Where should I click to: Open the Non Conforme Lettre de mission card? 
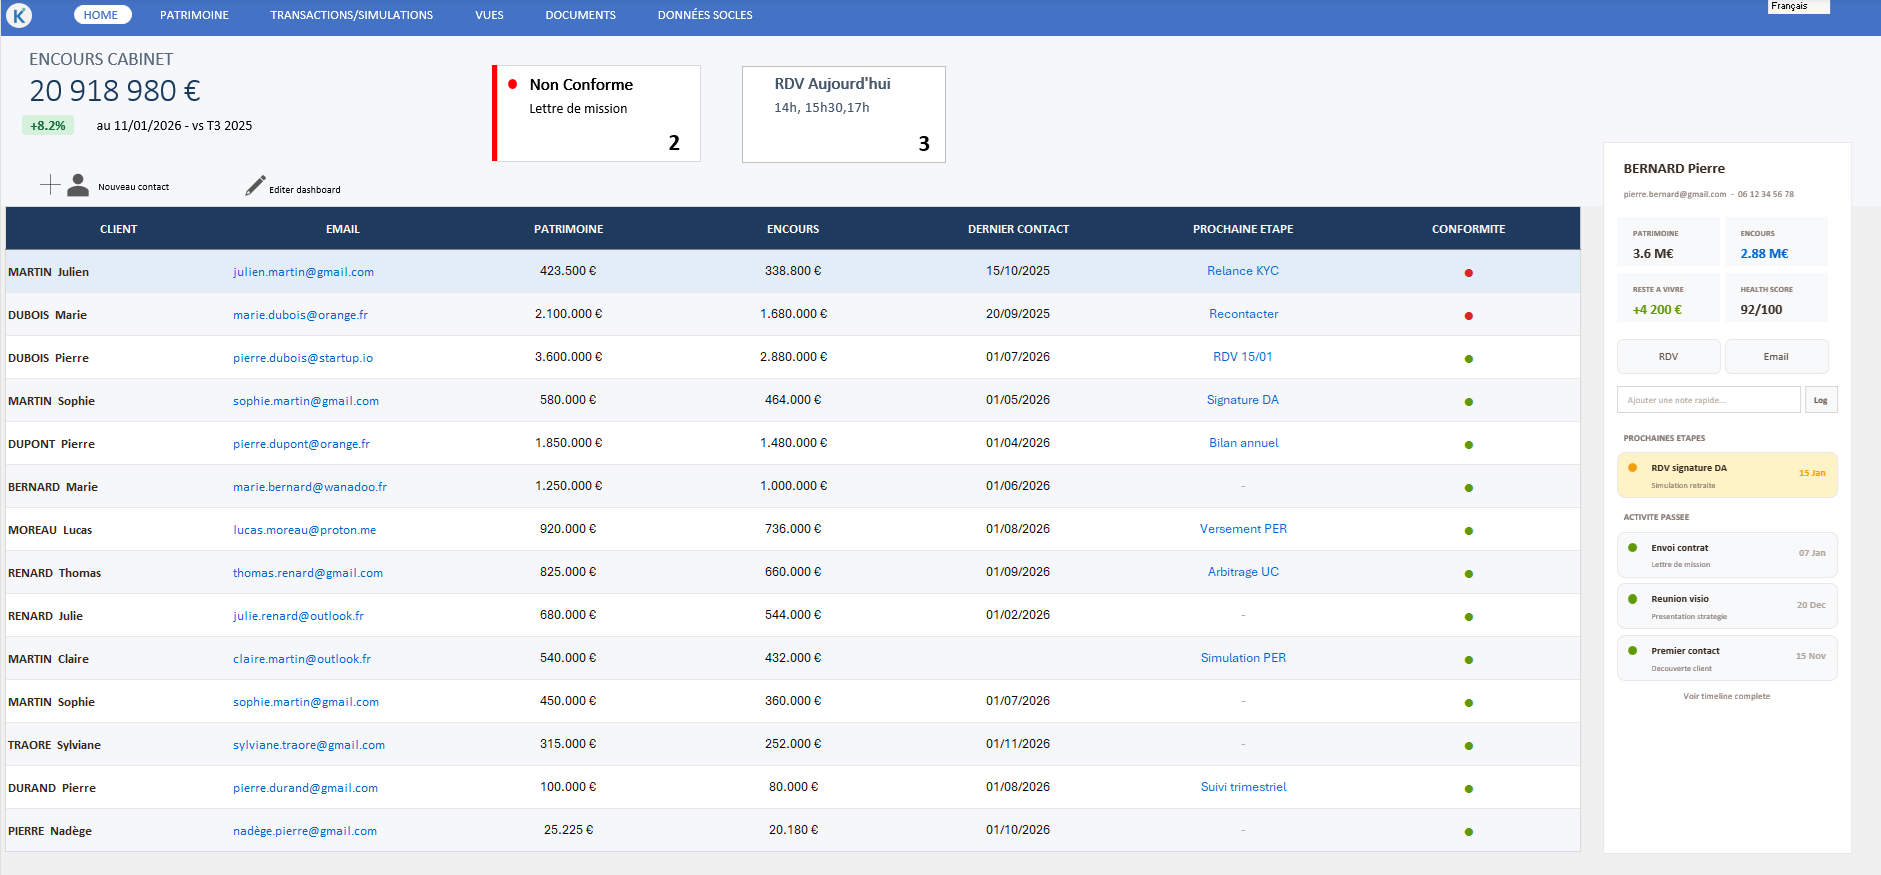[x=596, y=113]
